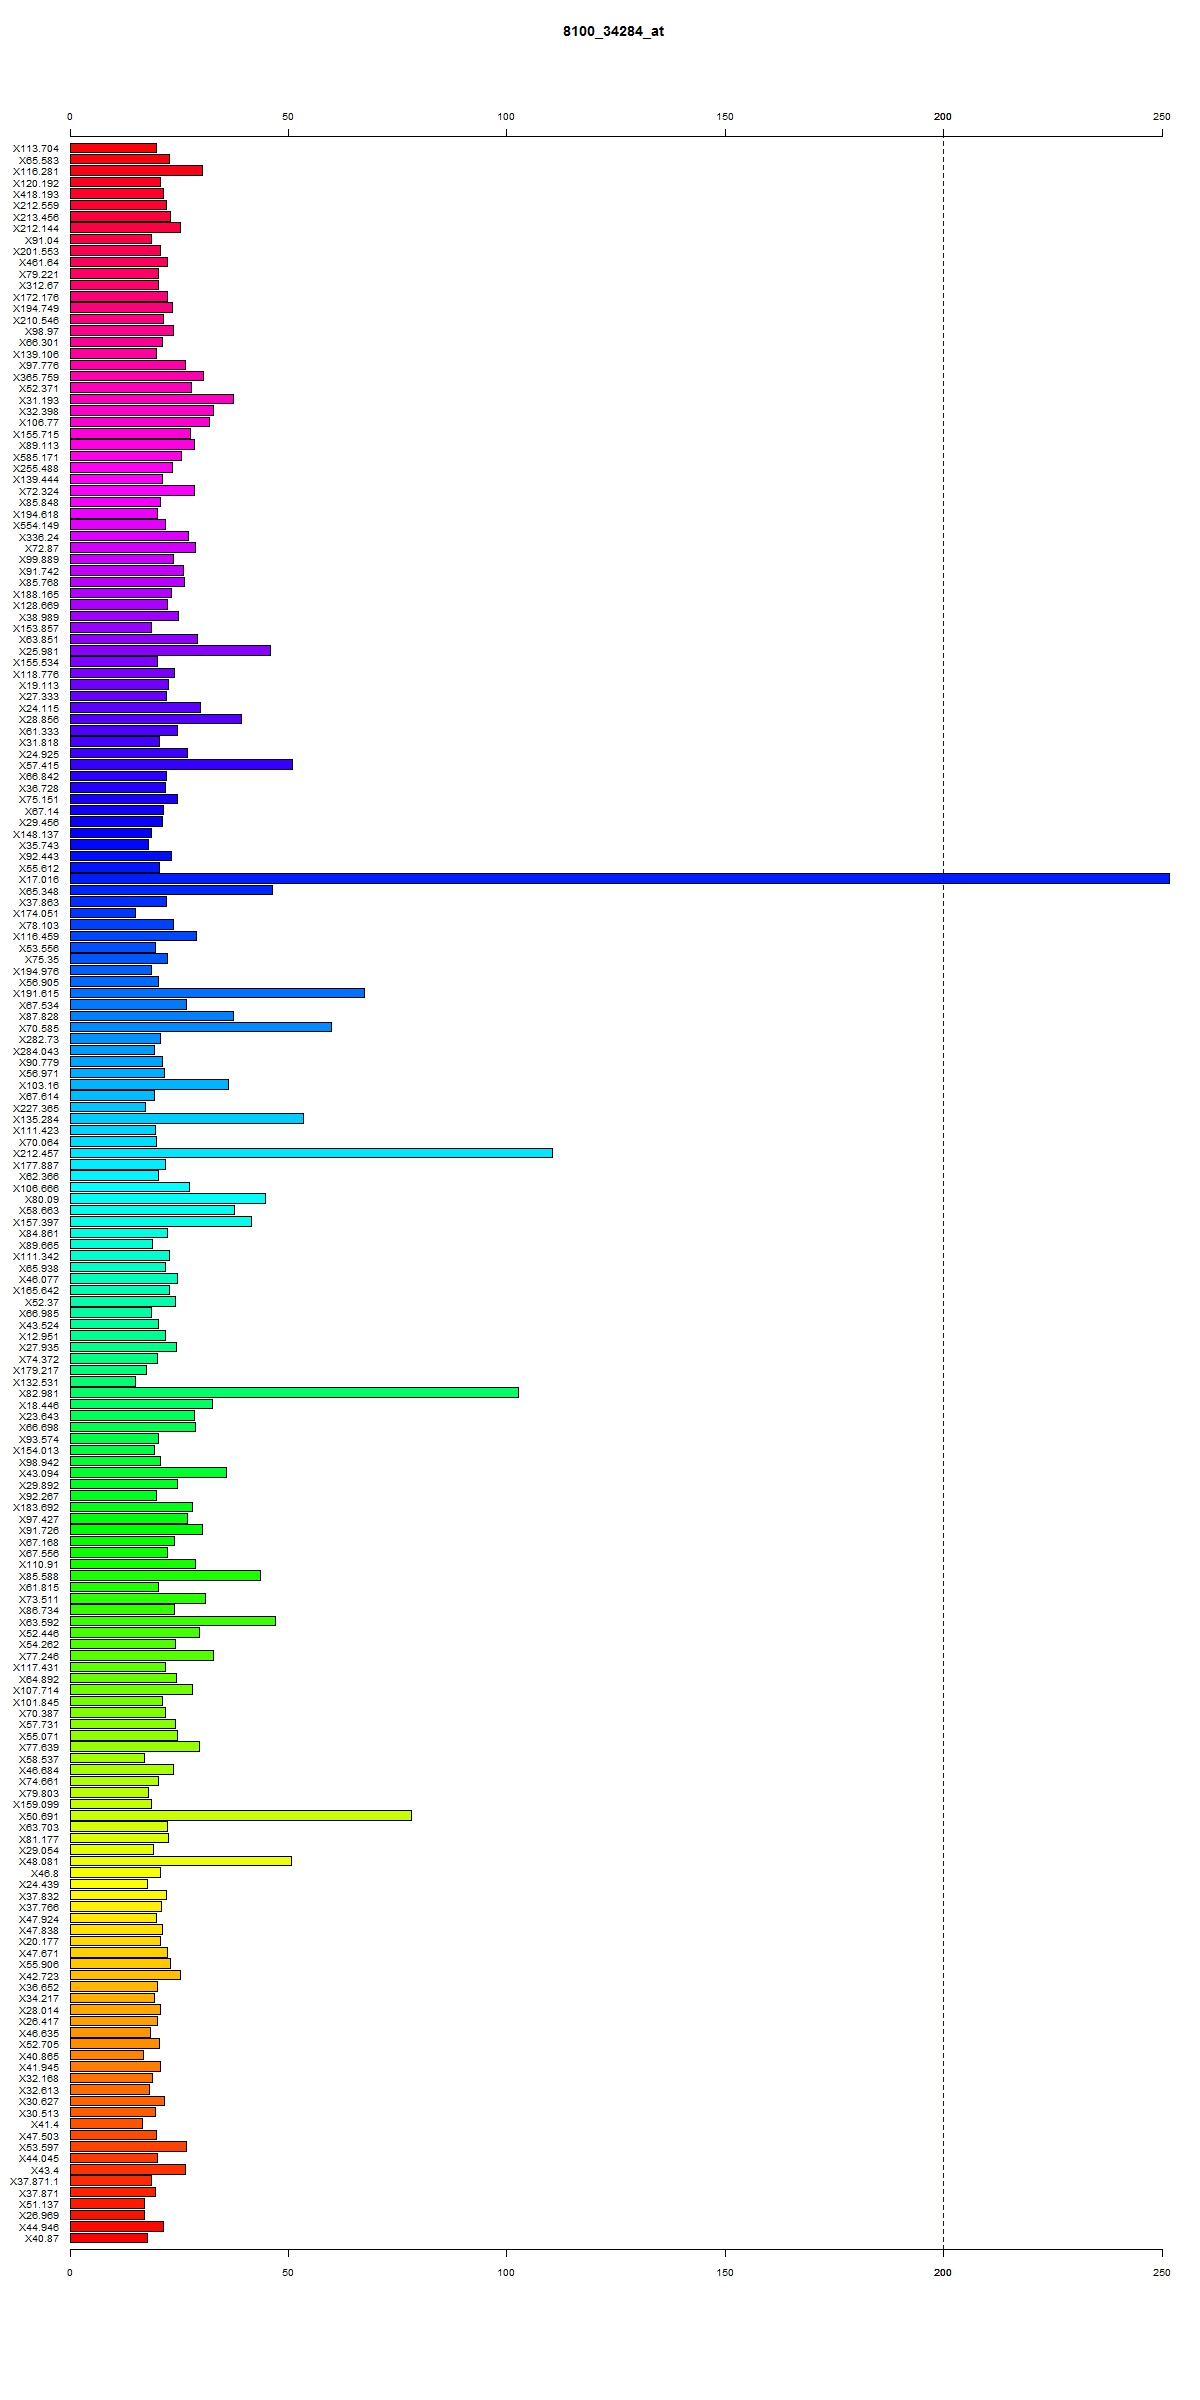1200x2400 pixels.
Task: Select the X40.87 row label
Action: (42, 2239)
